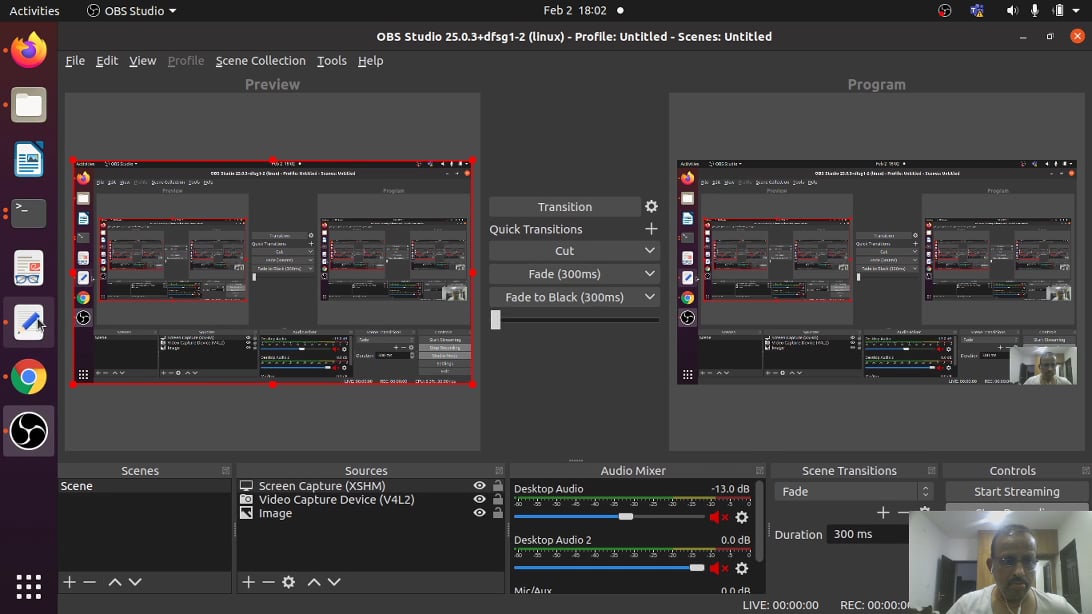
Task: Open the Edit menu
Action: point(107,61)
